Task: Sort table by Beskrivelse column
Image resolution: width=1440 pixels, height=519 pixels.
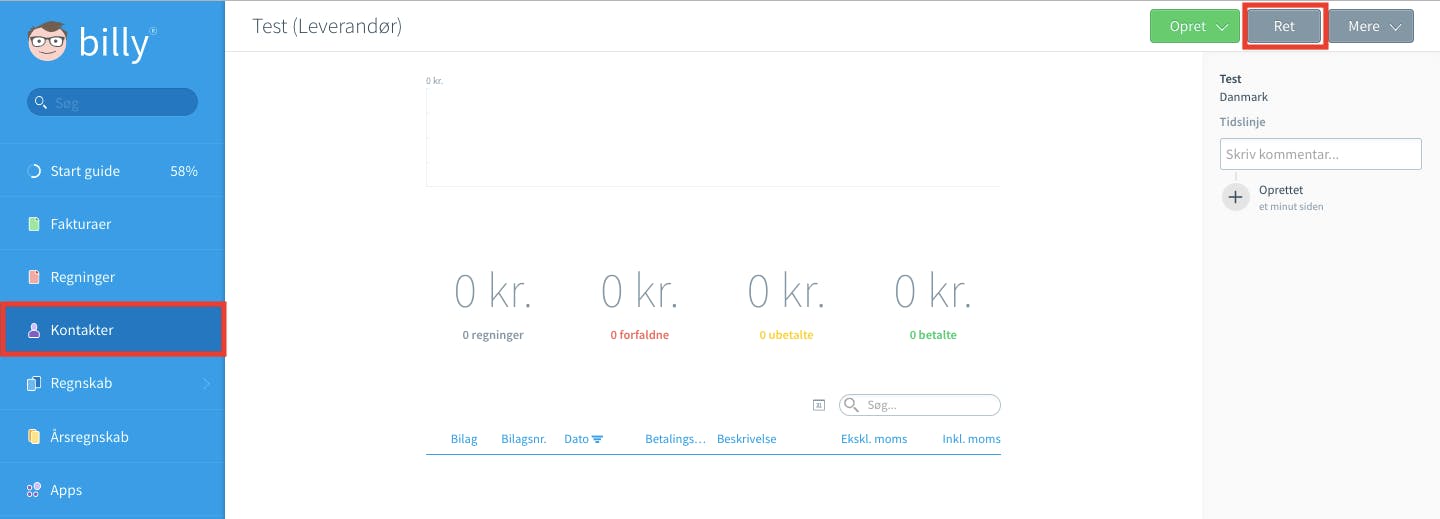Action: [x=746, y=439]
